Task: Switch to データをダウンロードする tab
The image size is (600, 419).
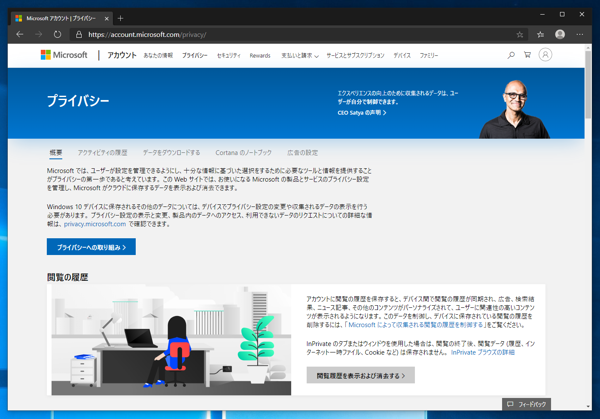Action: tap(171, 153)
